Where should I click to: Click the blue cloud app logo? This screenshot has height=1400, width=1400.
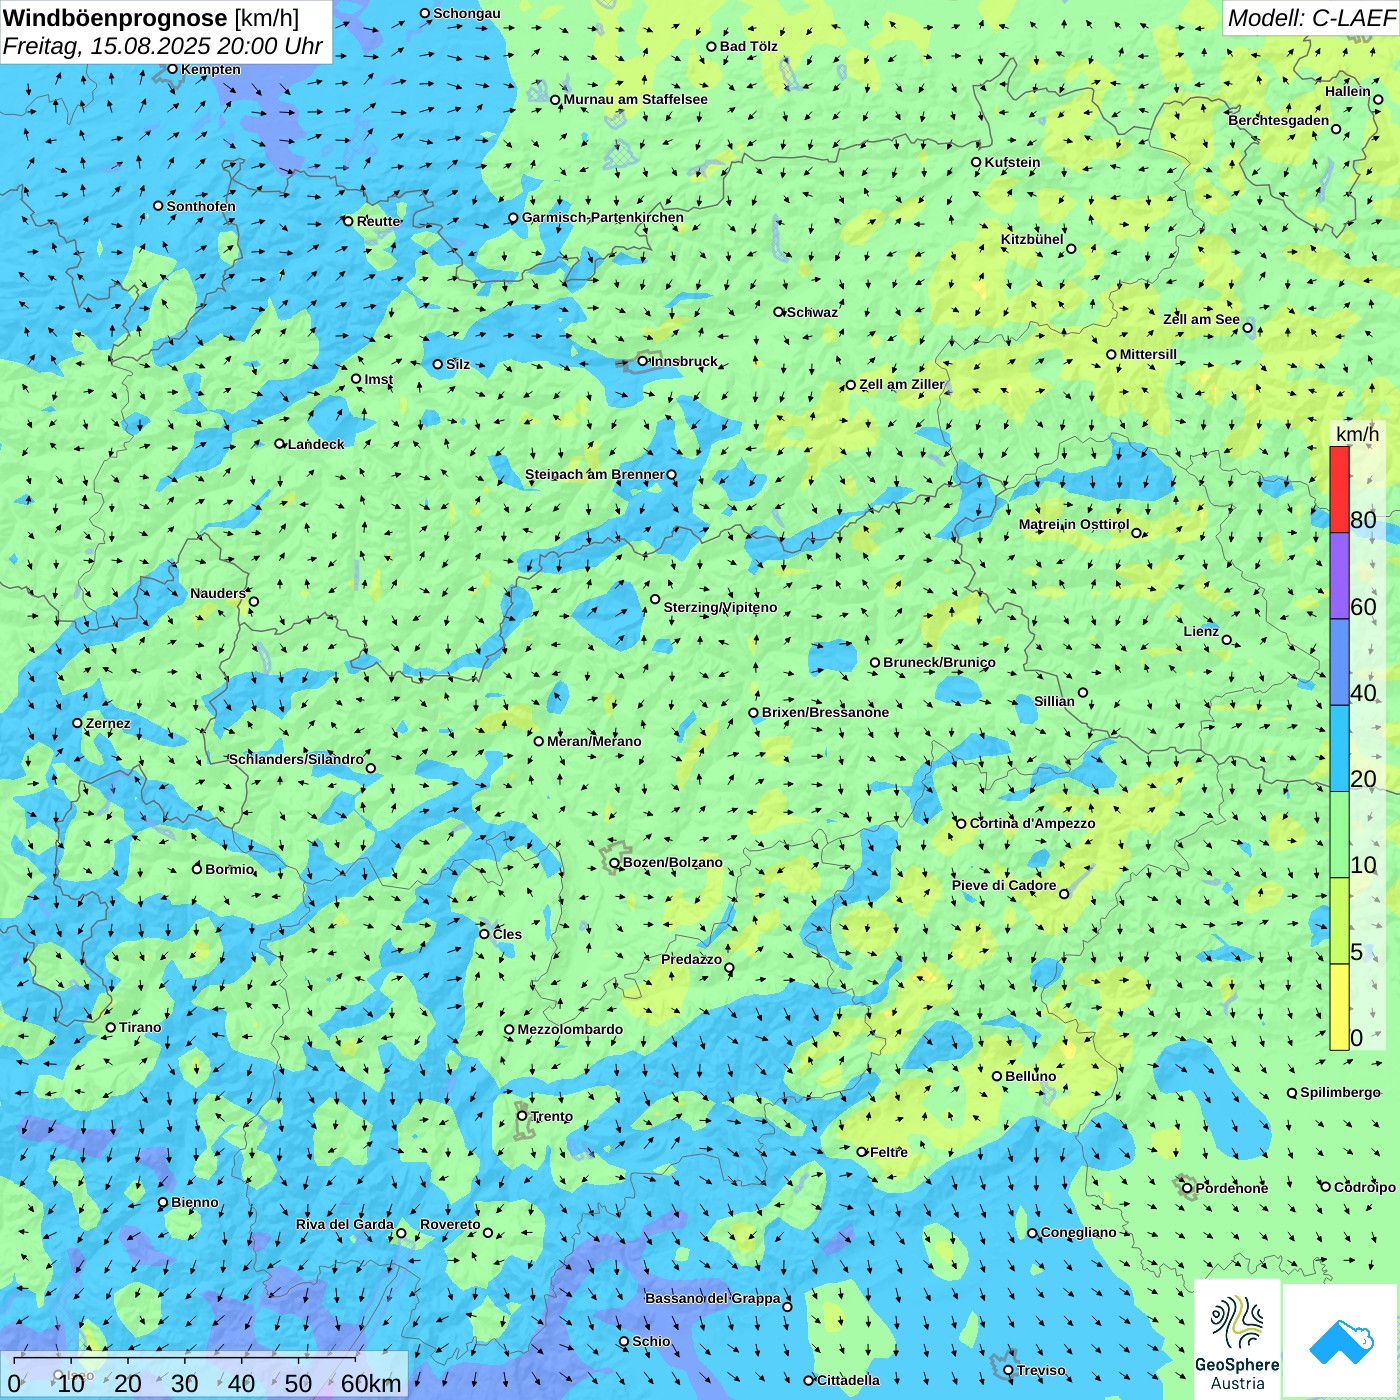[x=1341, y=1341]
